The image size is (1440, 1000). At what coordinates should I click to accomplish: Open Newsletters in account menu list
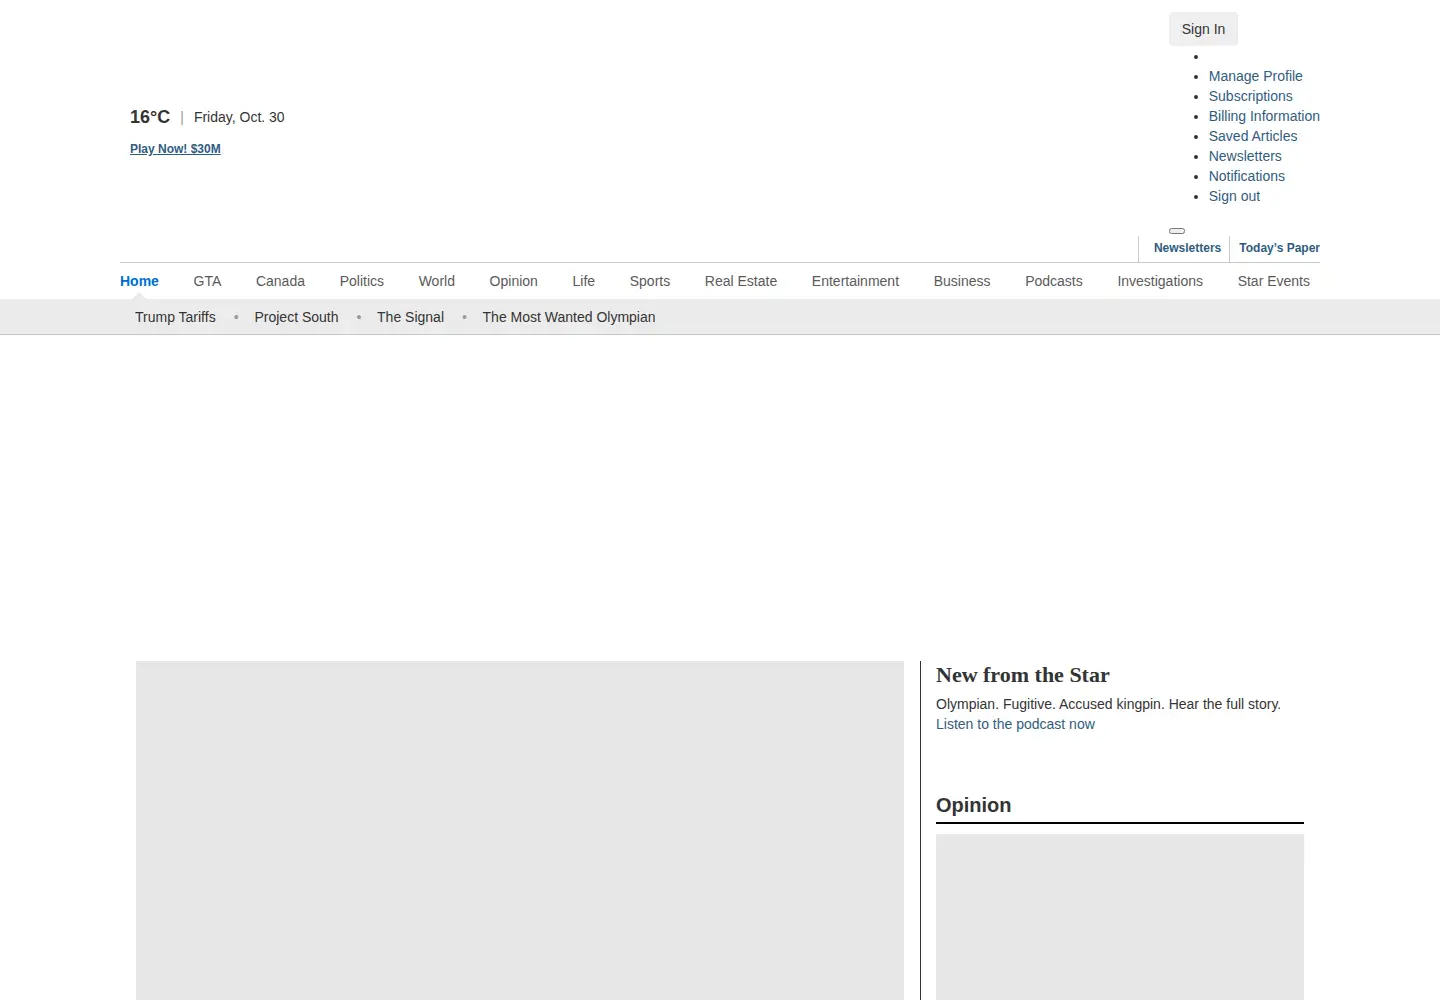coord(1245,156)
